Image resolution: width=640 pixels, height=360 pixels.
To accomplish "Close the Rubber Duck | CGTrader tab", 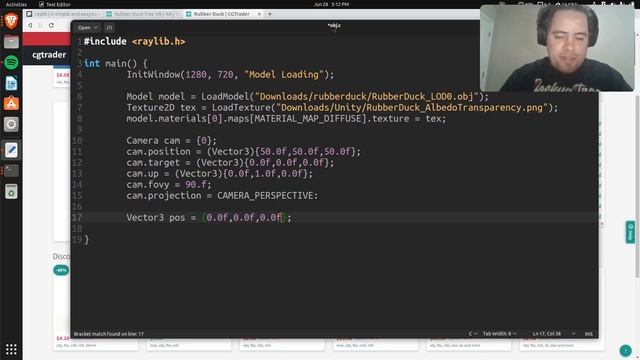I will (x=259, y=14).
